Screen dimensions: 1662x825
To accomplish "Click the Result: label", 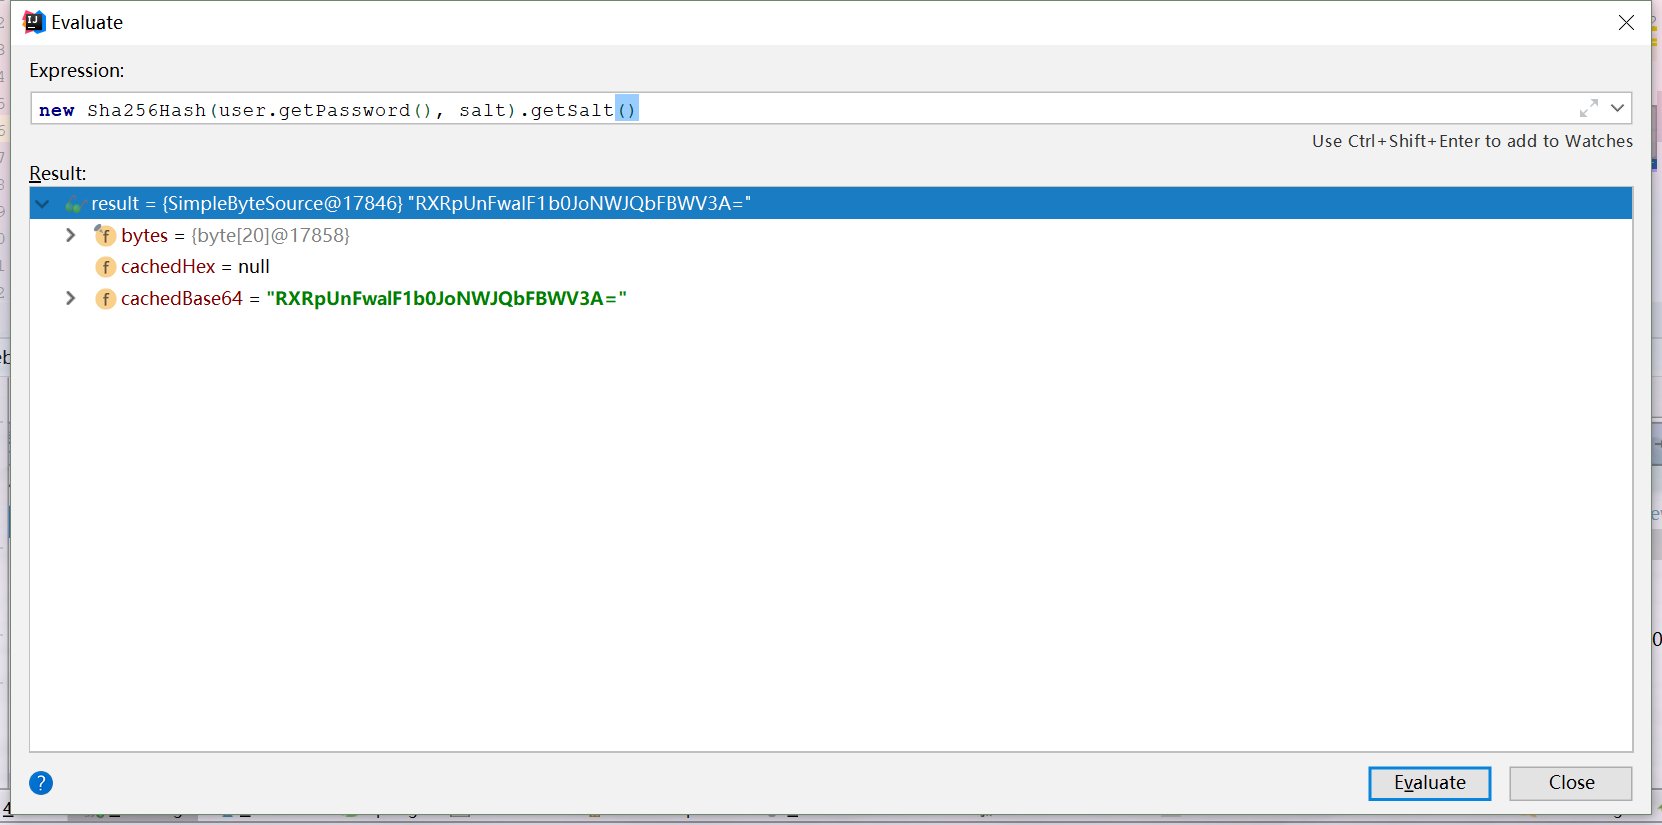I will (58, 173).
